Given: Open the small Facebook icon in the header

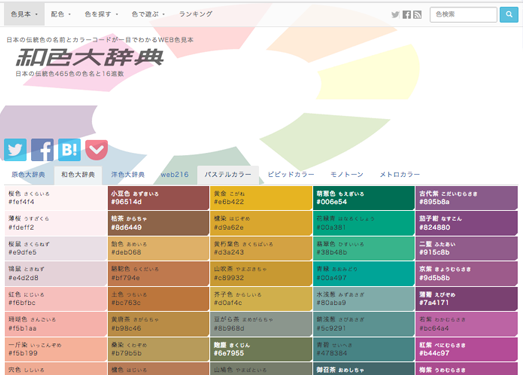Looking at the screenshot, I should tap(407, 15).
